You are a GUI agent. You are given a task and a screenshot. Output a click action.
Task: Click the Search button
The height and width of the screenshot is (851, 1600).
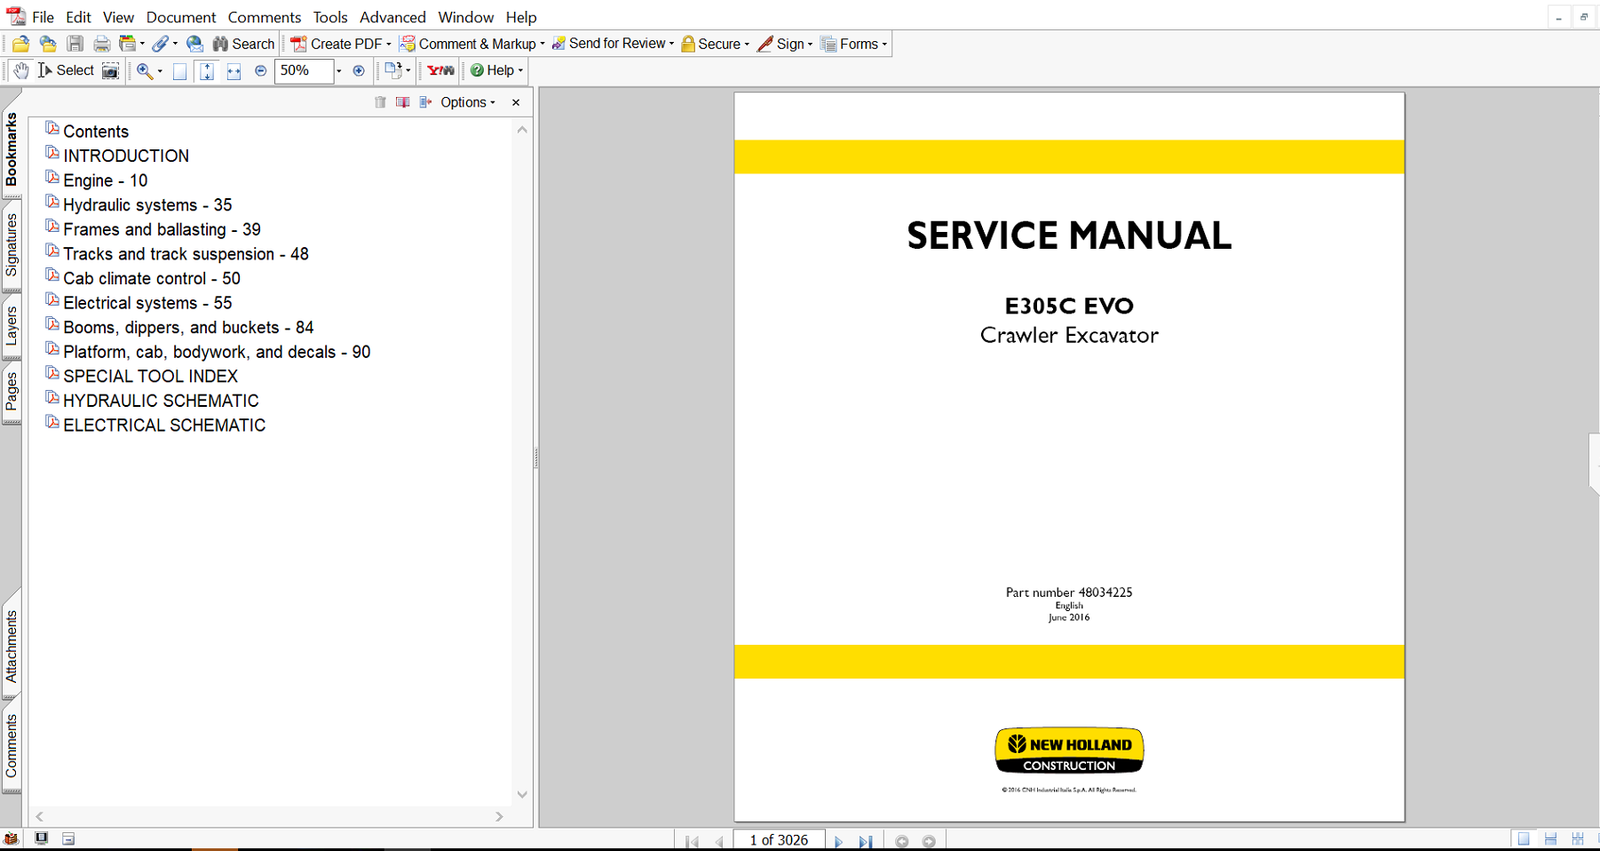pyautogui.click(x=244, y=44)
